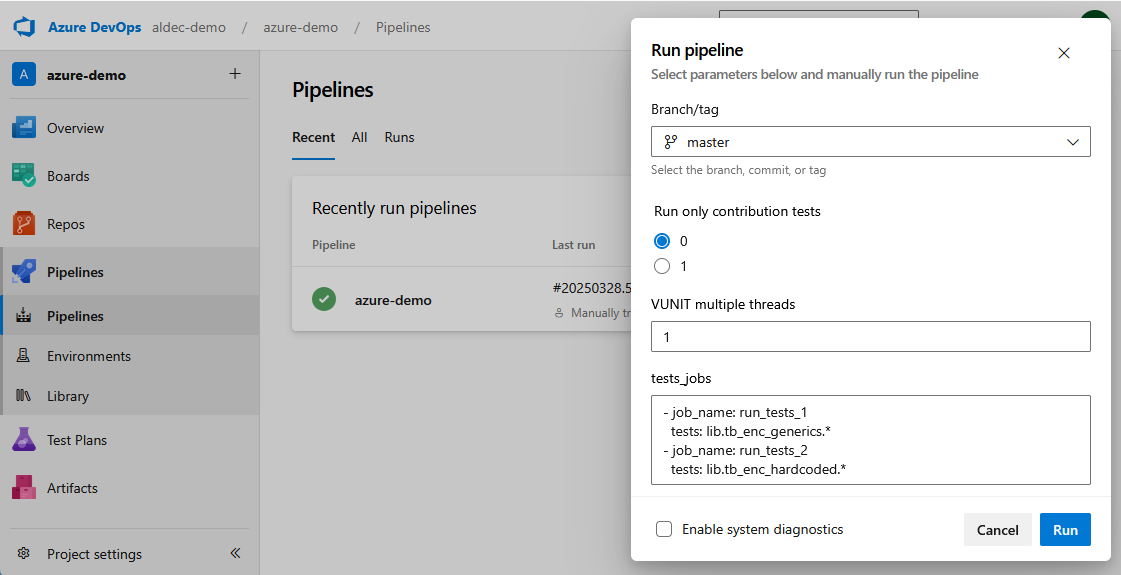Click the 'Run only contribution tests' label
The height and width of the screenshot is (575, 1121).
[737, 211]
